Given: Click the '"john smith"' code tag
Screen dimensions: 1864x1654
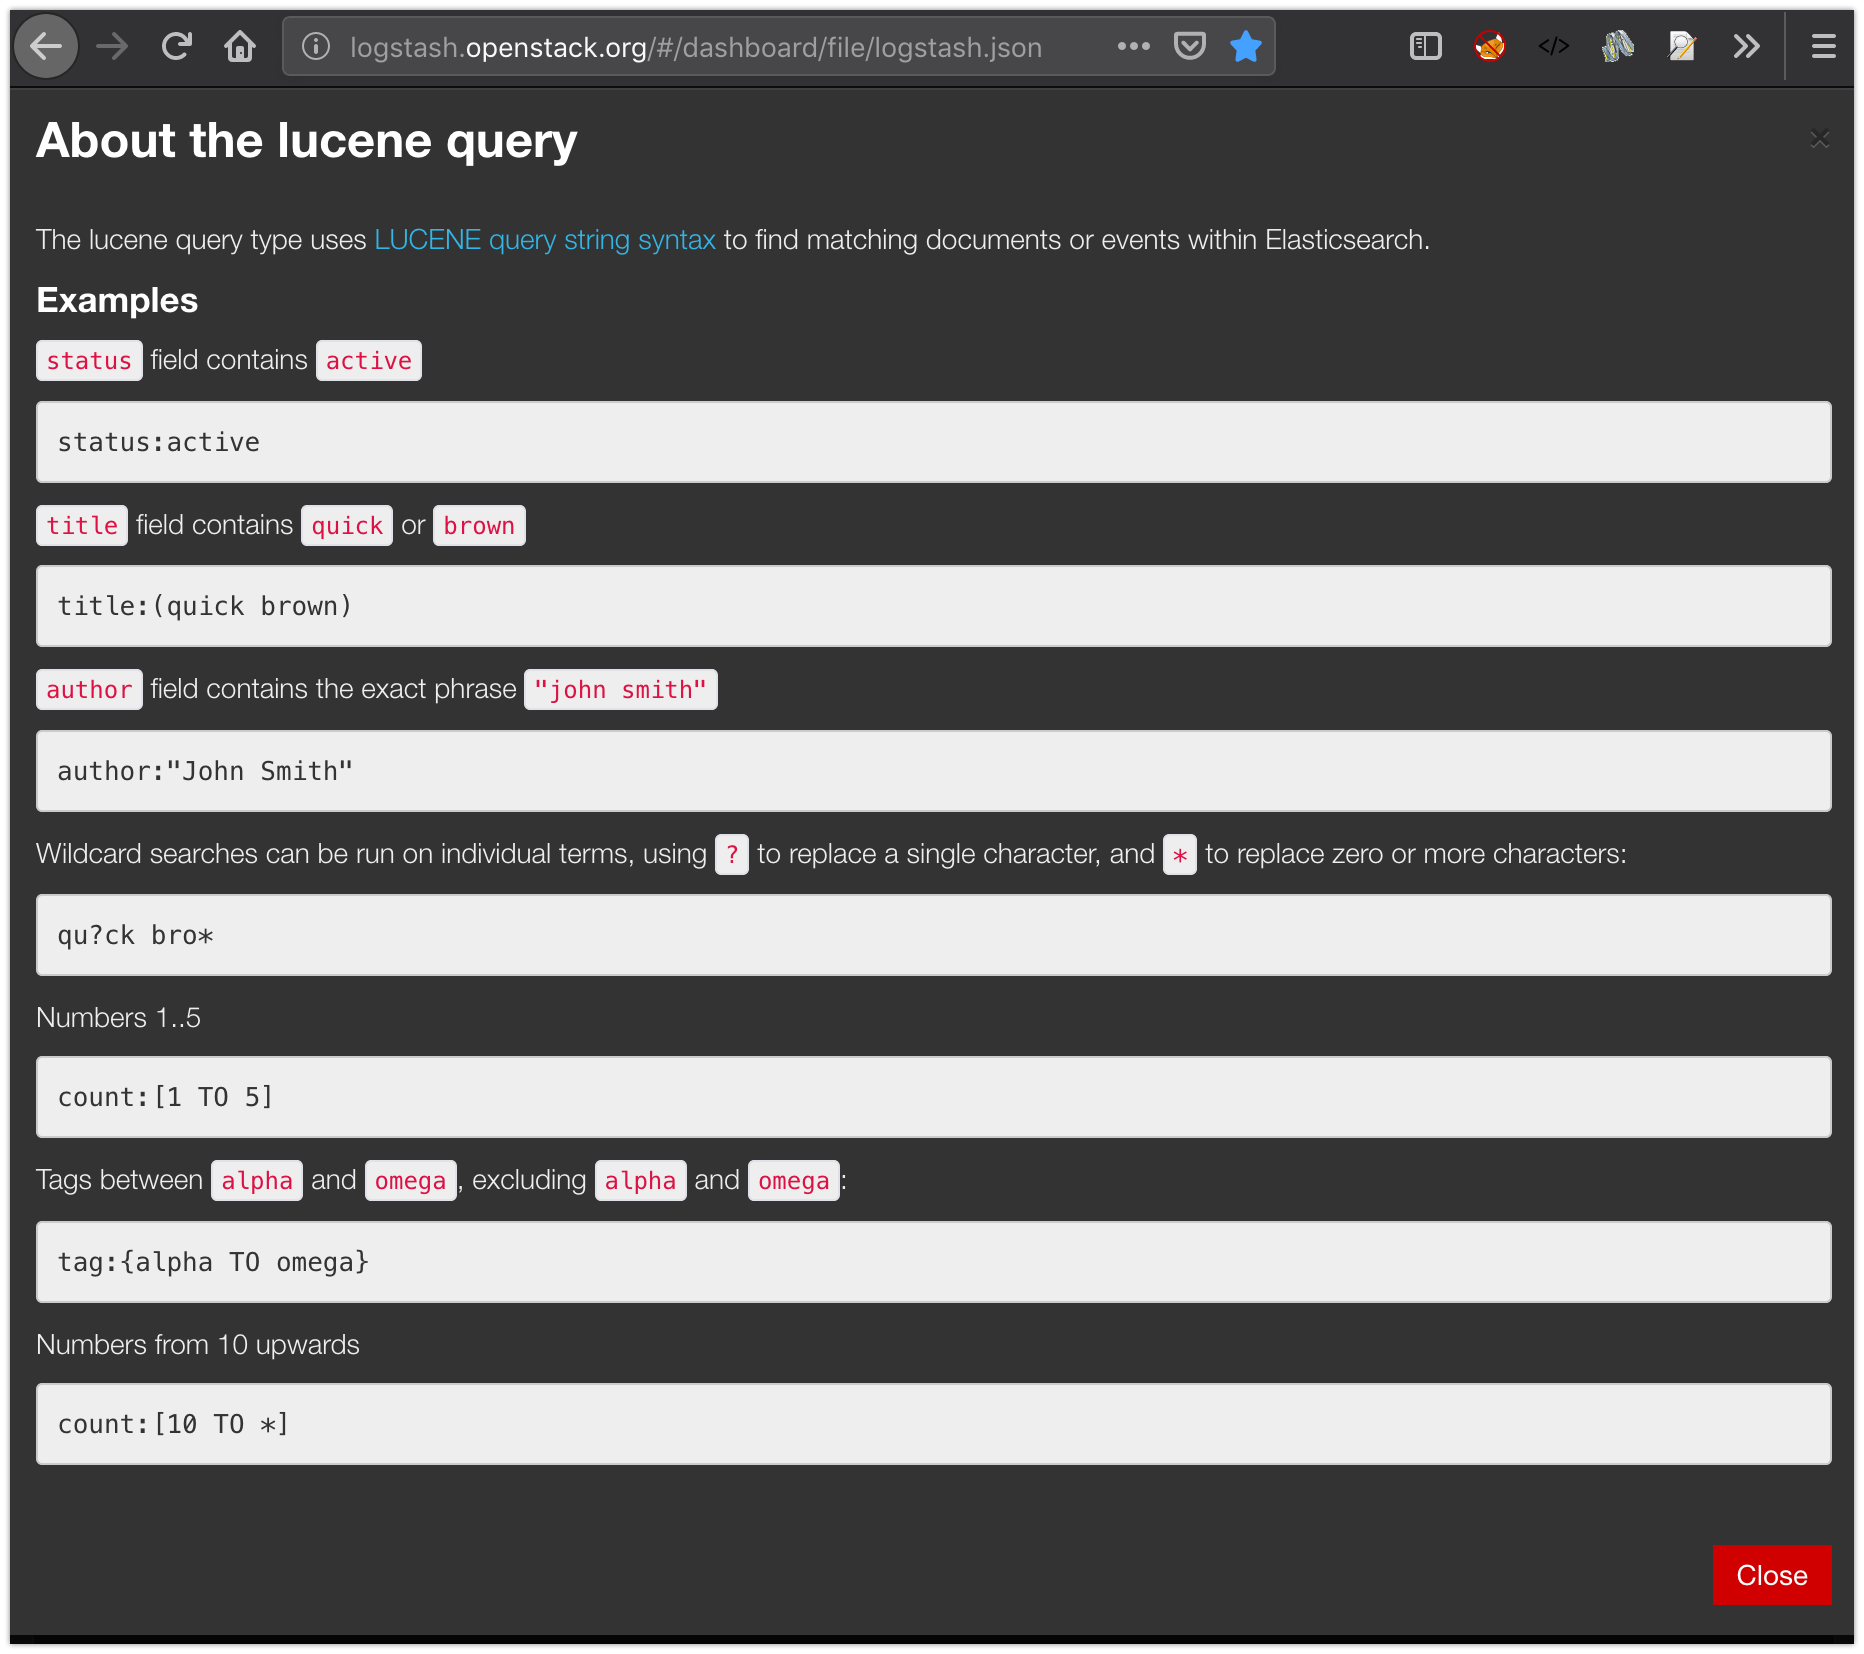Looking at the screenshot, I should [x=620, y=690].
